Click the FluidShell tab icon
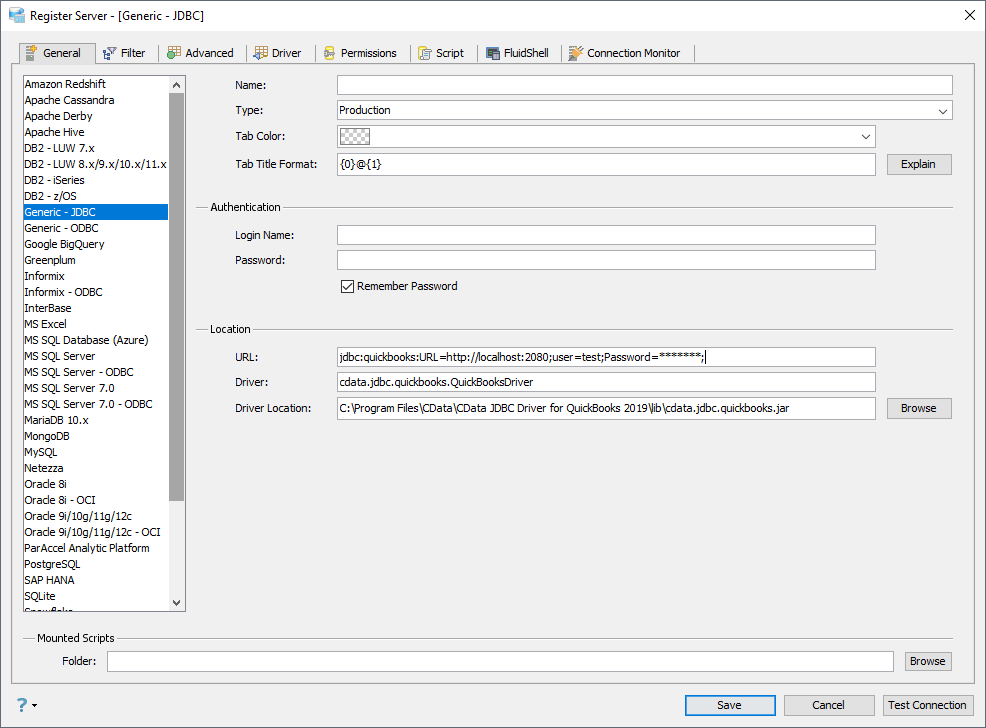The width and height of the screenshot is (986, 728). pos(493,53)
